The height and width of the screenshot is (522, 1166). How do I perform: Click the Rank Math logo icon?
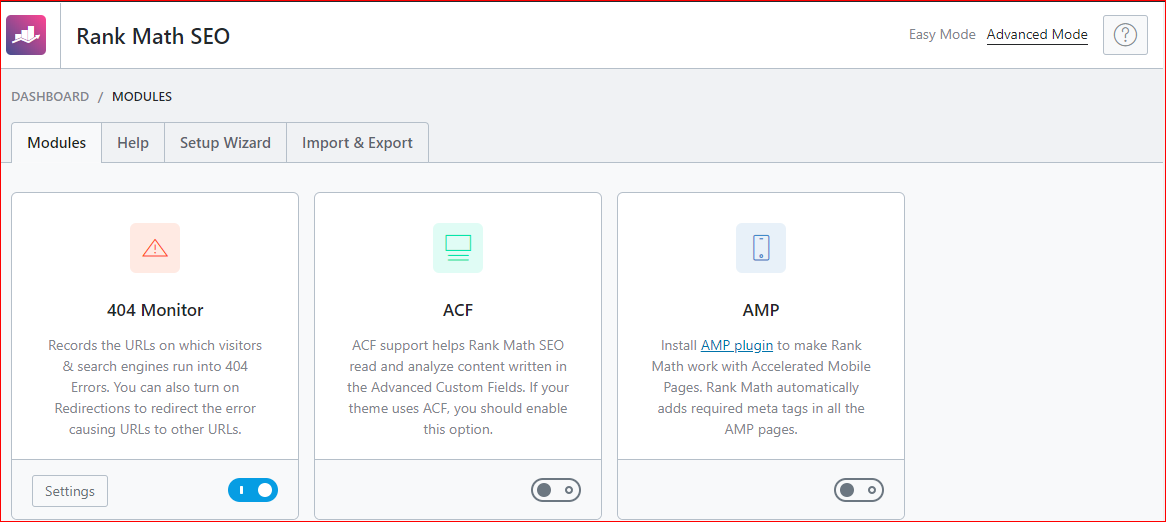click(x=26, y=35)
